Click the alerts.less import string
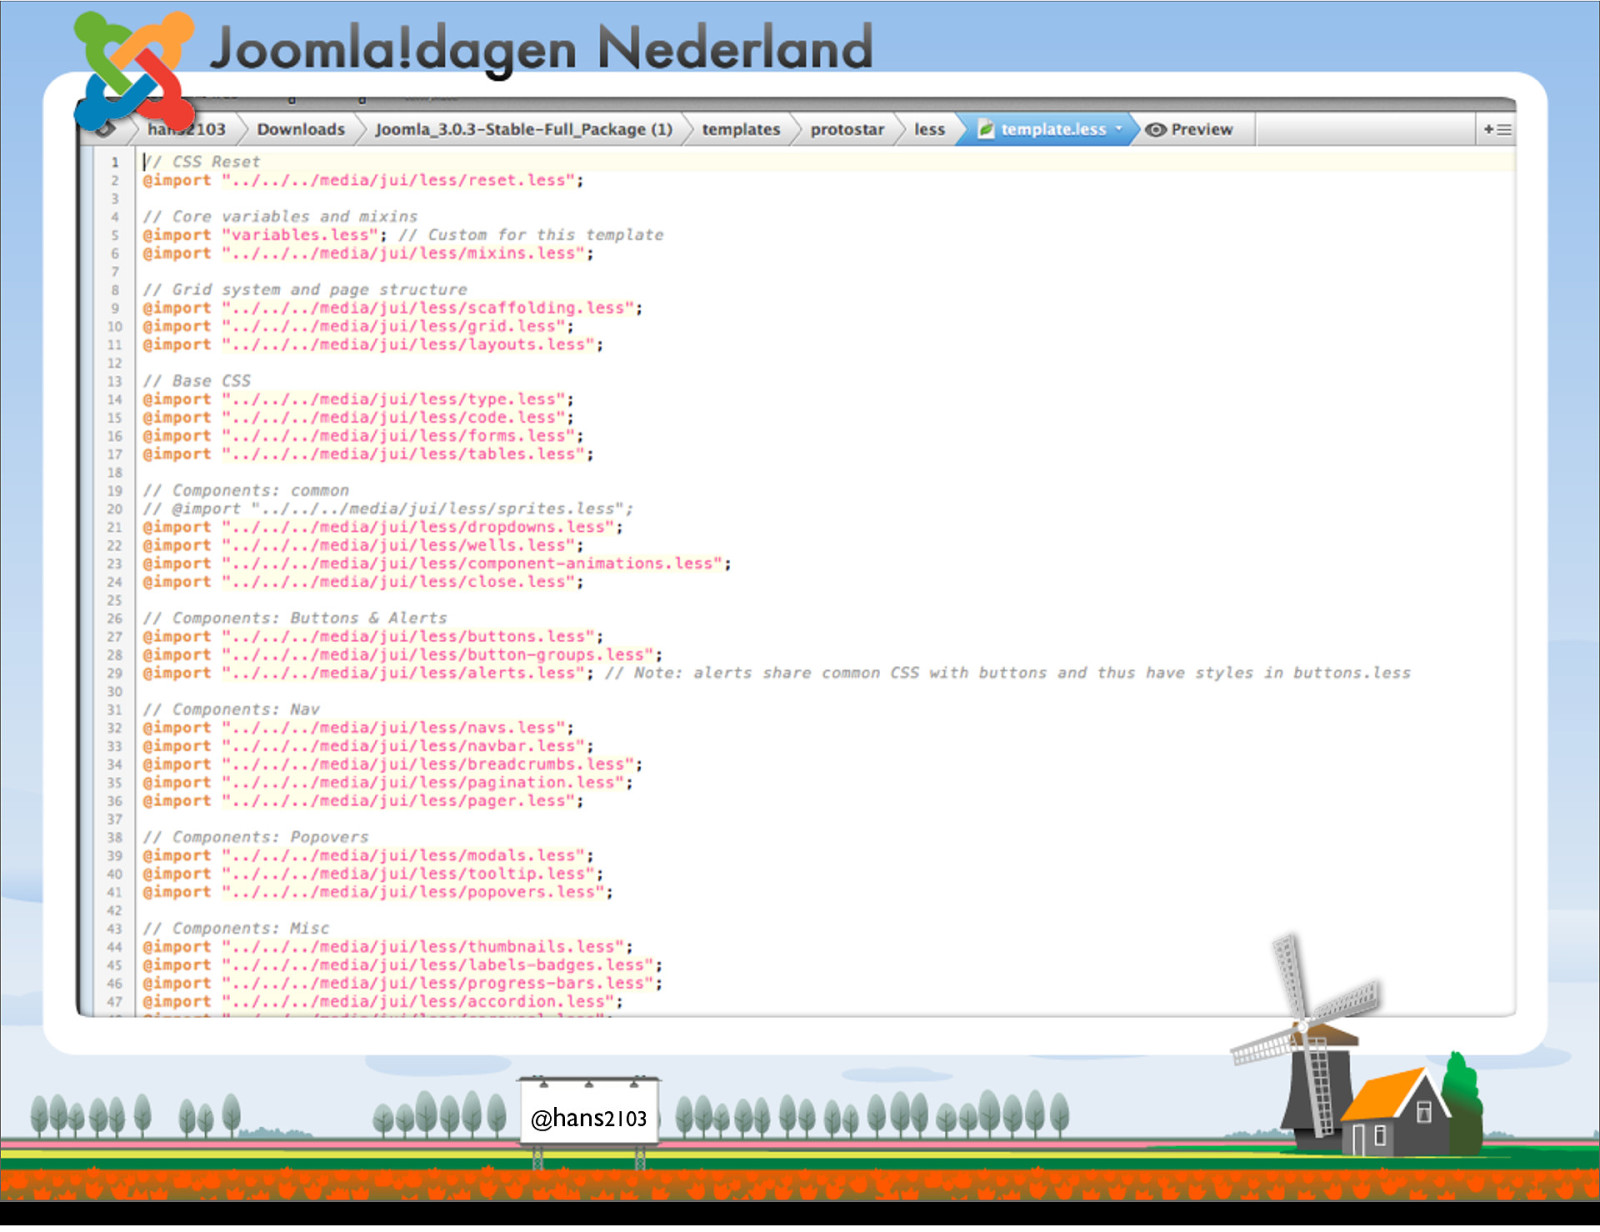Screen dimensions: 1600x1232 [x=403, y=673]
